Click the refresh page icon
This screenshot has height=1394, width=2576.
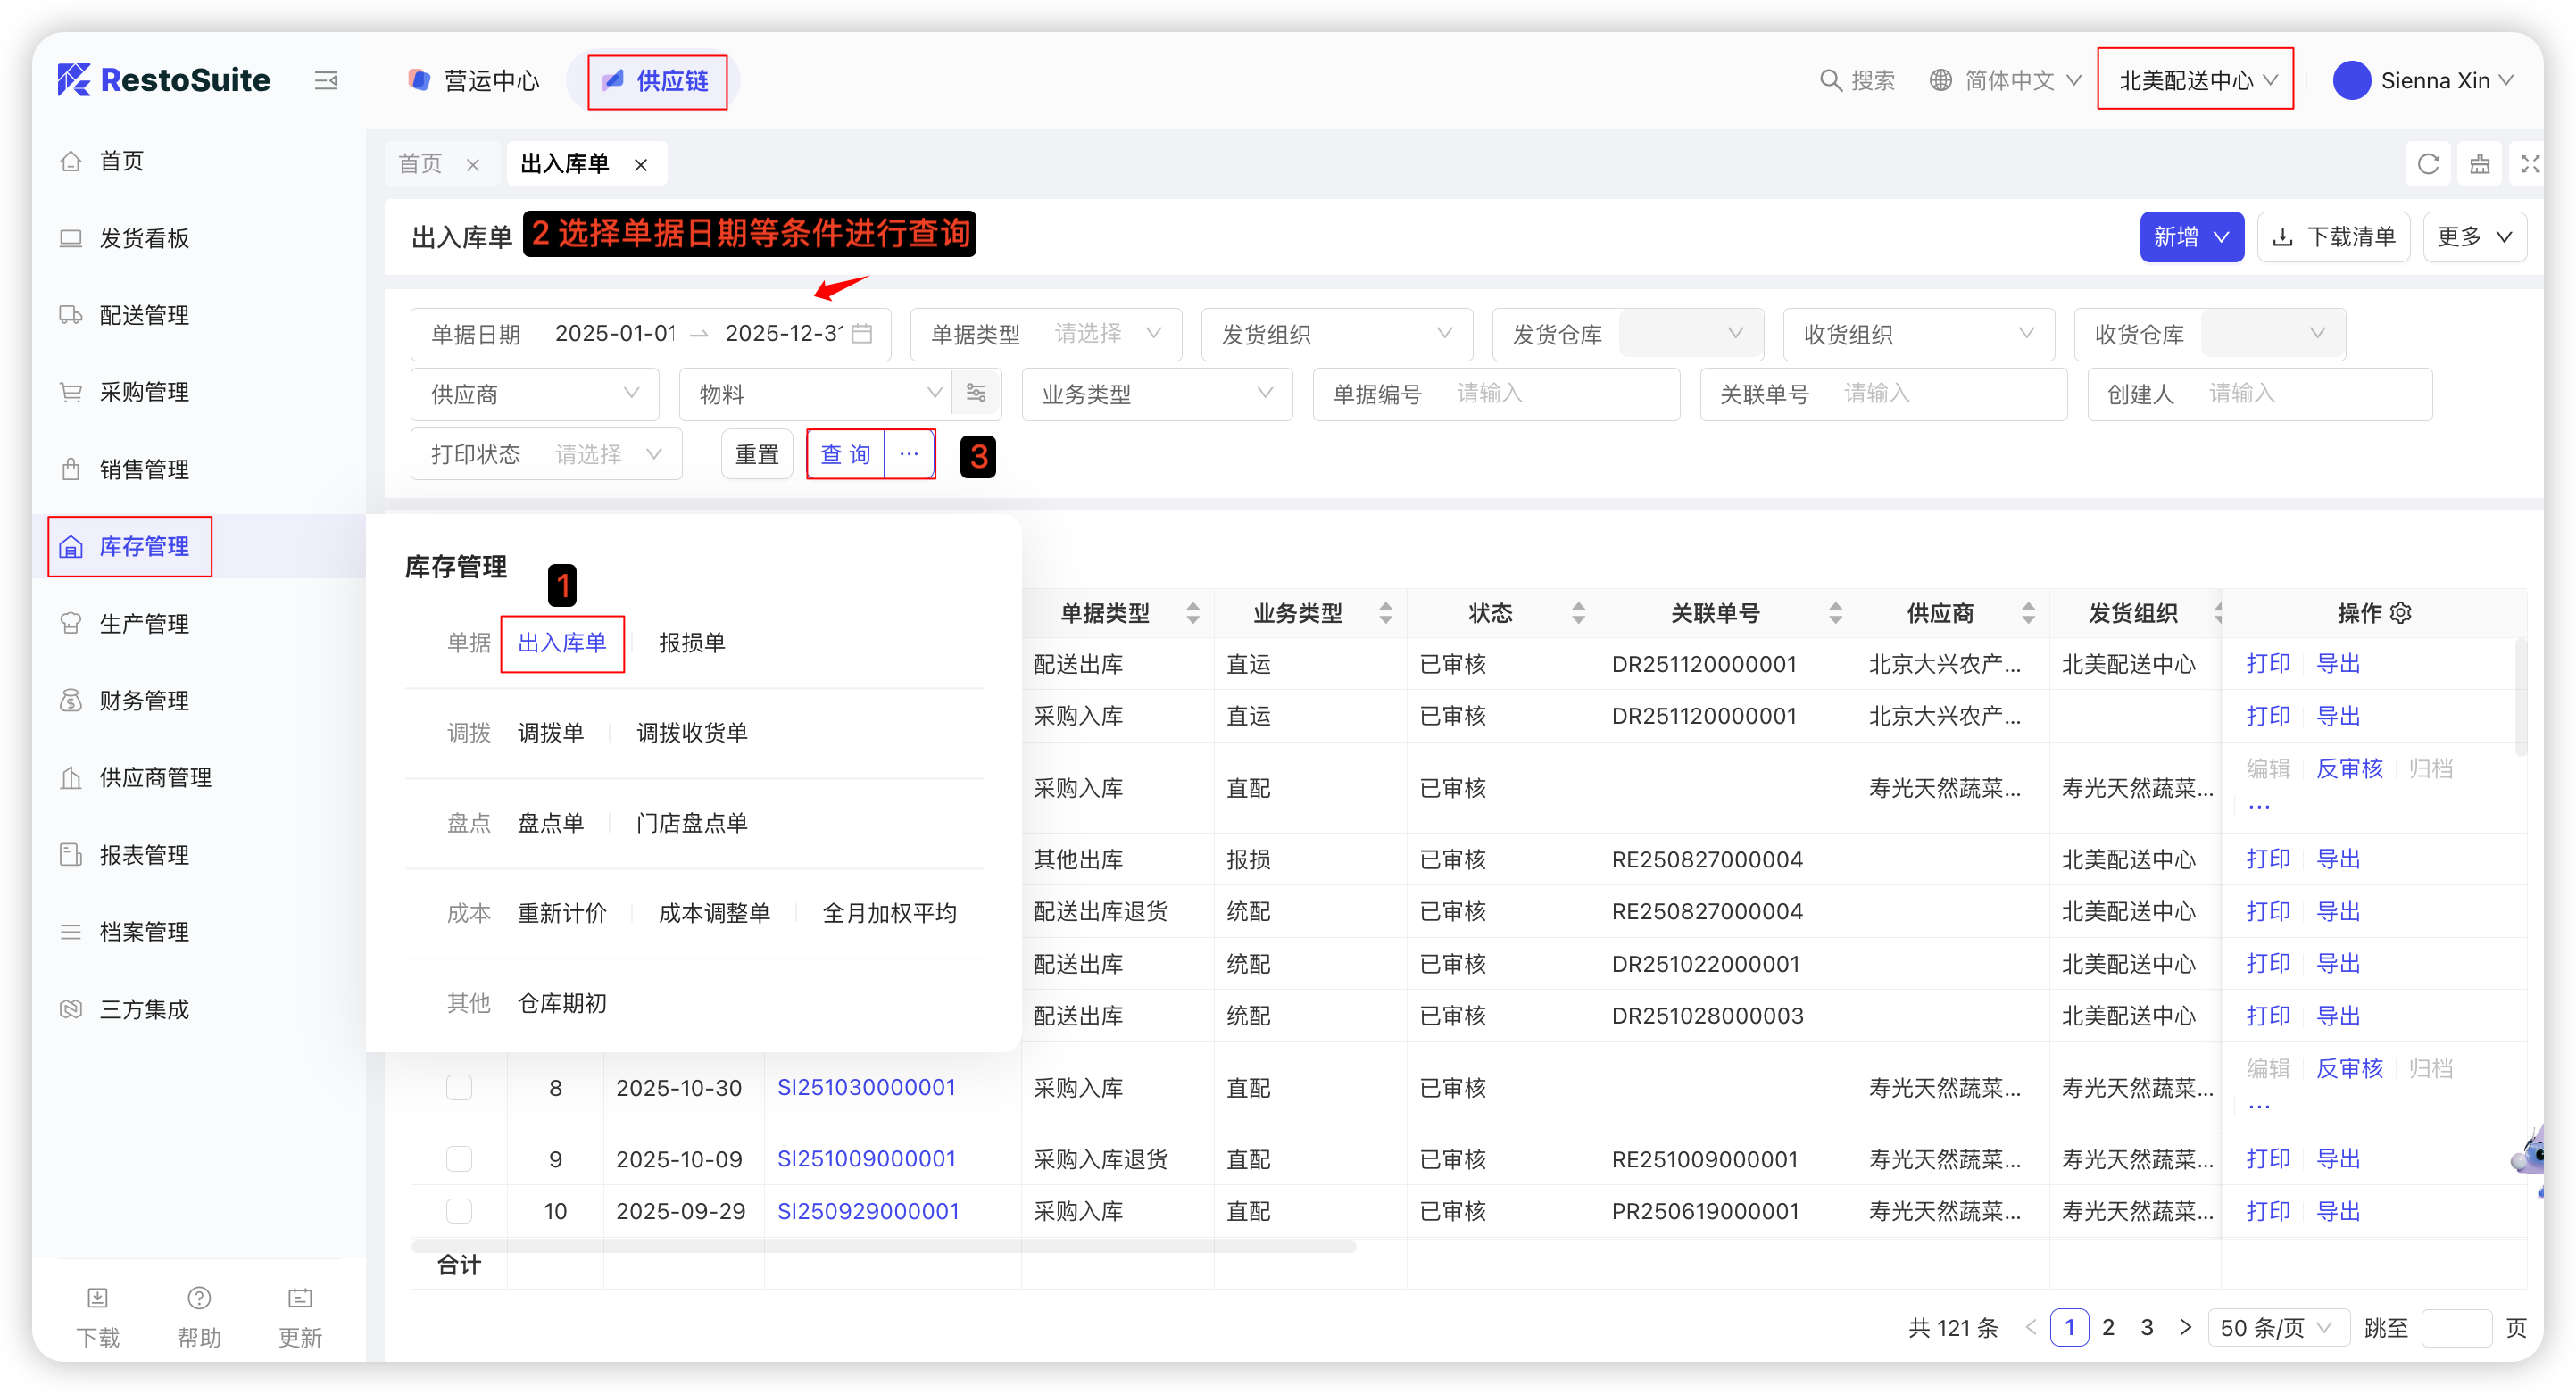(2427, 164)
